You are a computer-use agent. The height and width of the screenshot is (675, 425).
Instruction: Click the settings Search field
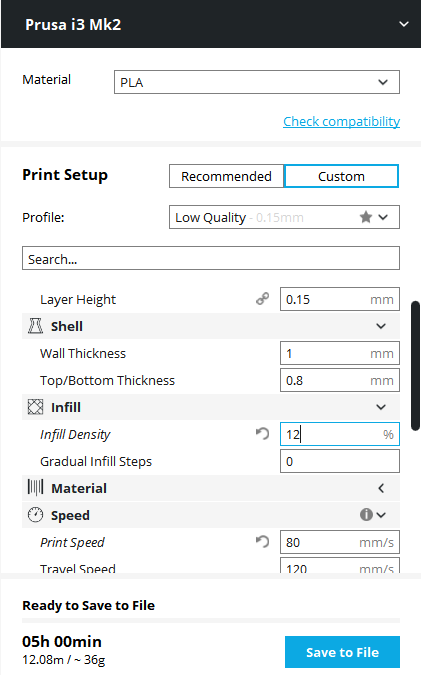[211, 258]
